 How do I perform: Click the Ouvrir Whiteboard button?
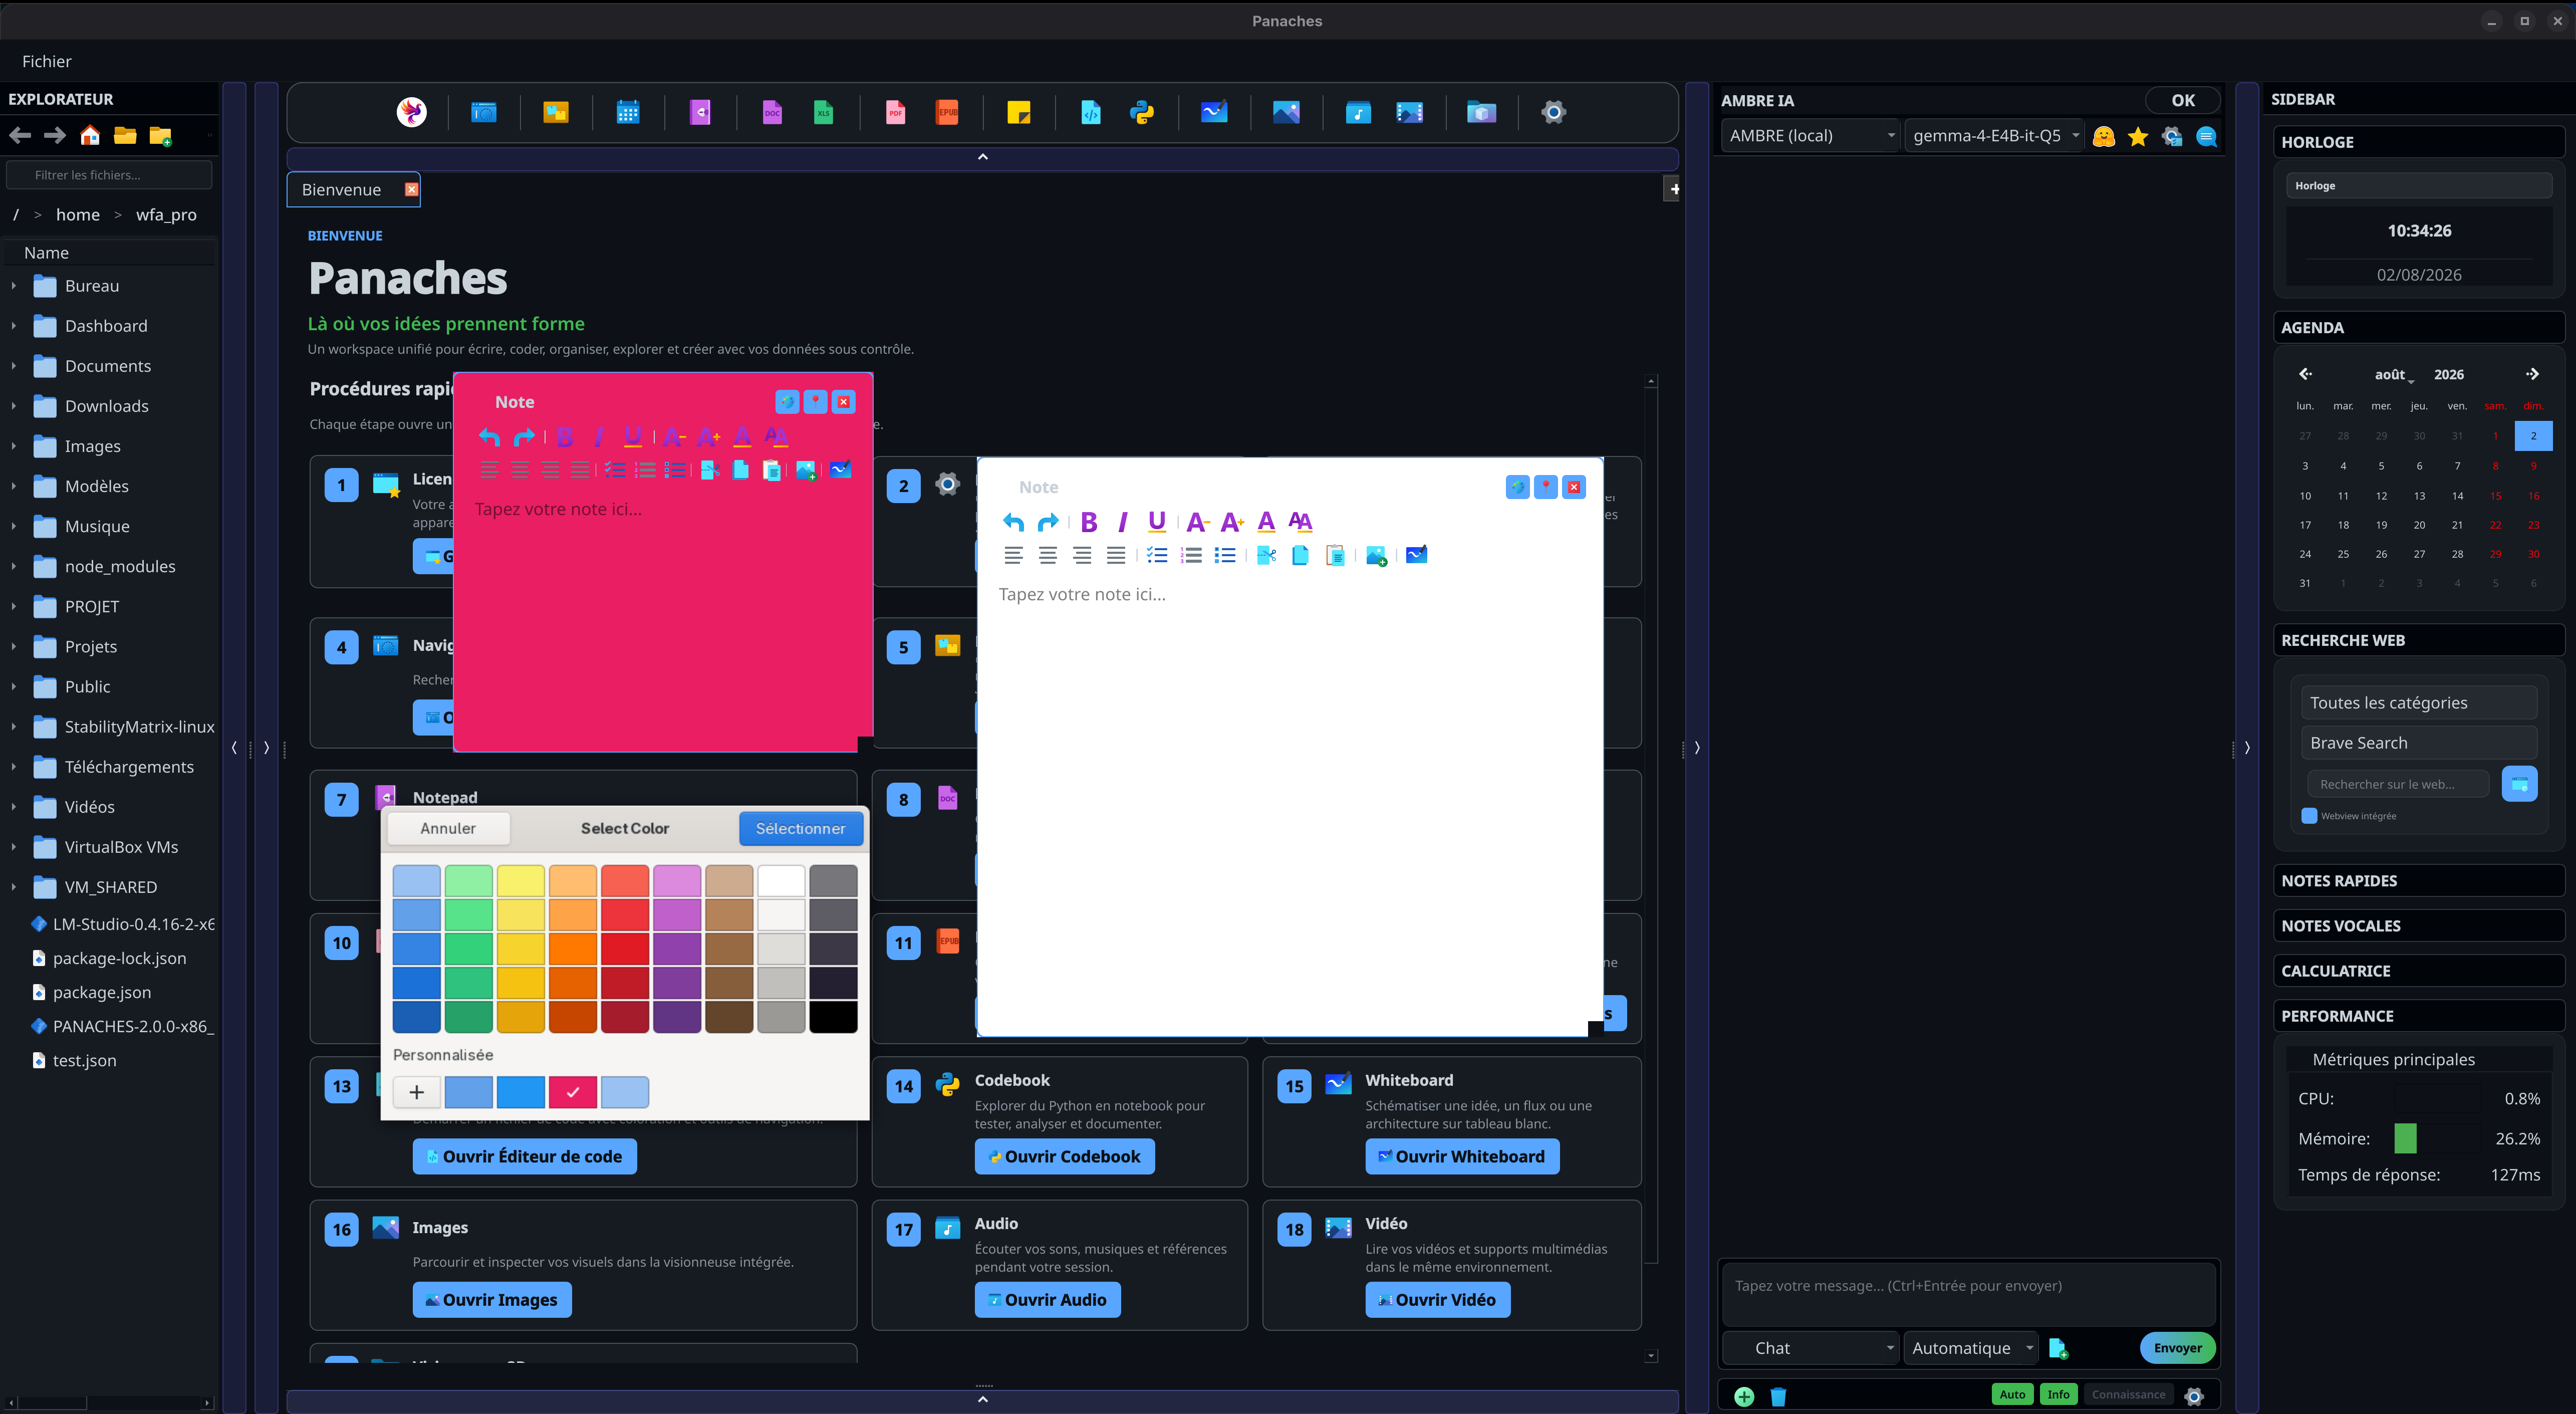tap(1461, 1156)
